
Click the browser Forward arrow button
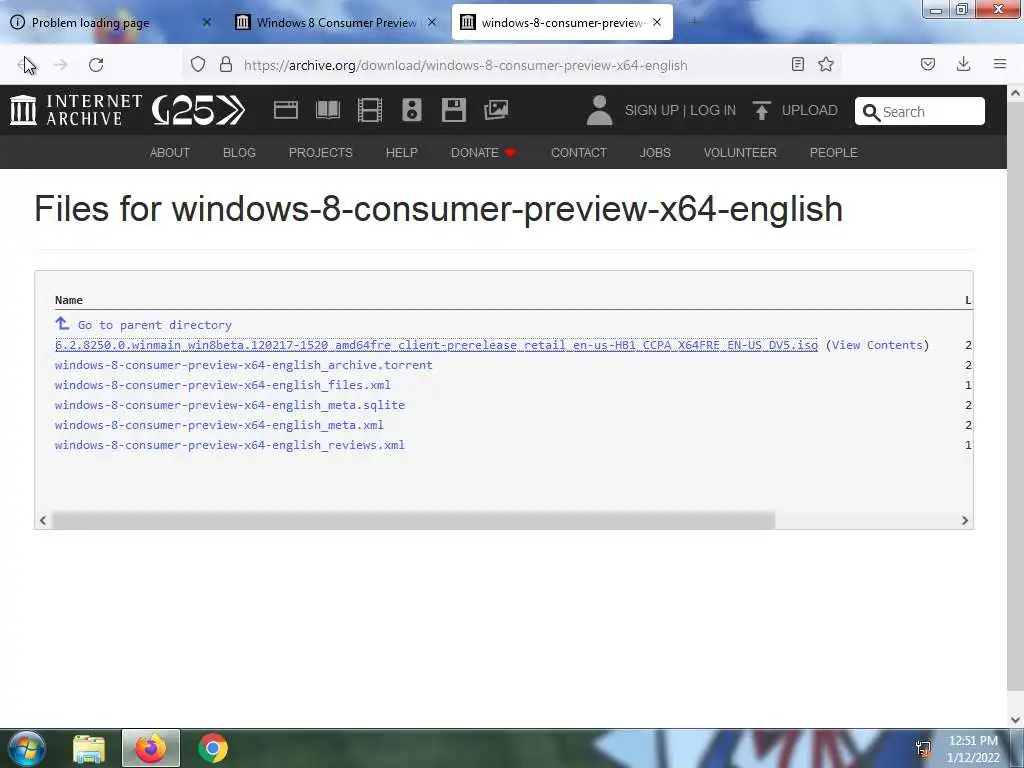pos(60,65)
